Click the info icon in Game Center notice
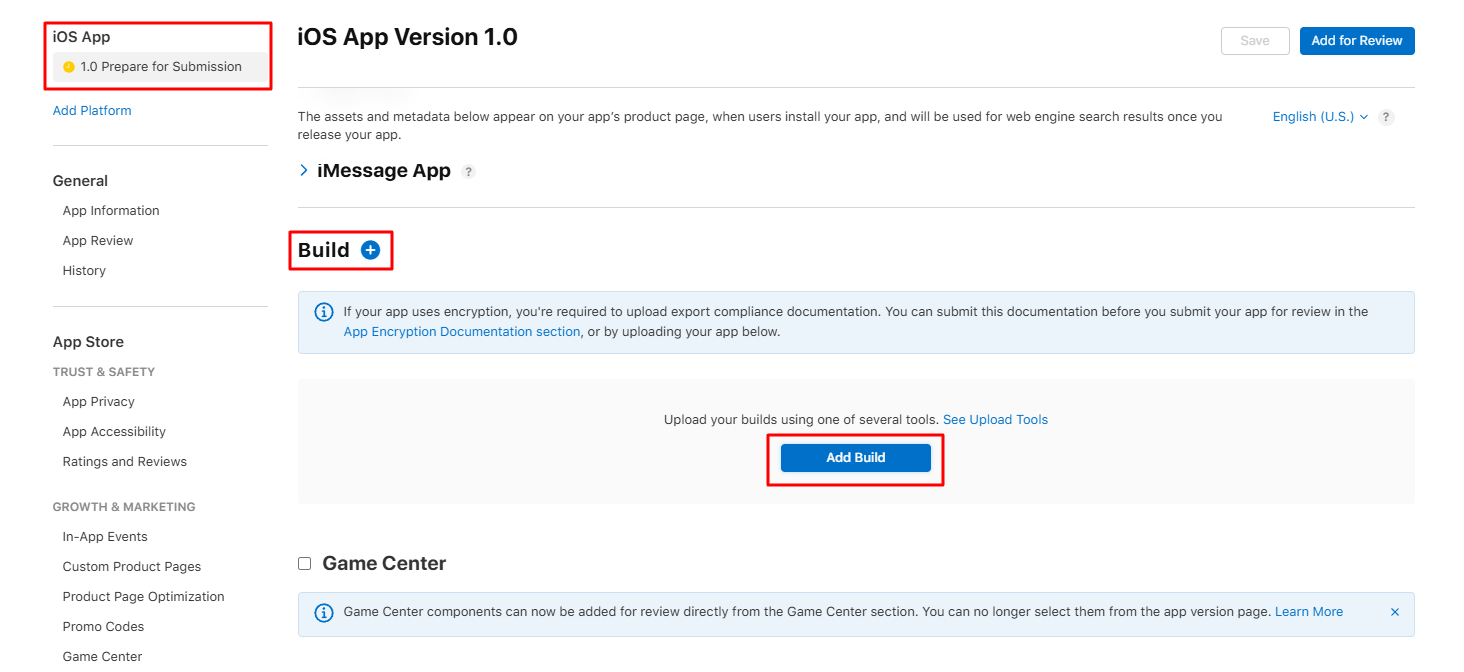The width and height of the screenshot is (1464, 672). 324,612
